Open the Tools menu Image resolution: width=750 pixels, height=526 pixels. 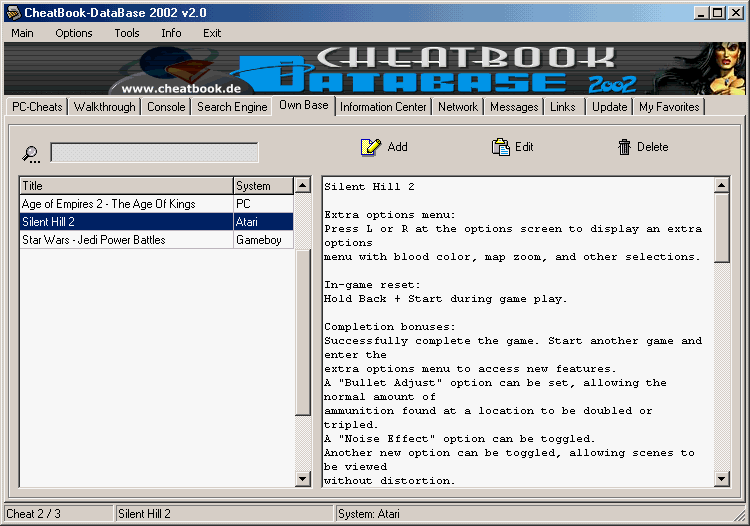coord(127,33)
